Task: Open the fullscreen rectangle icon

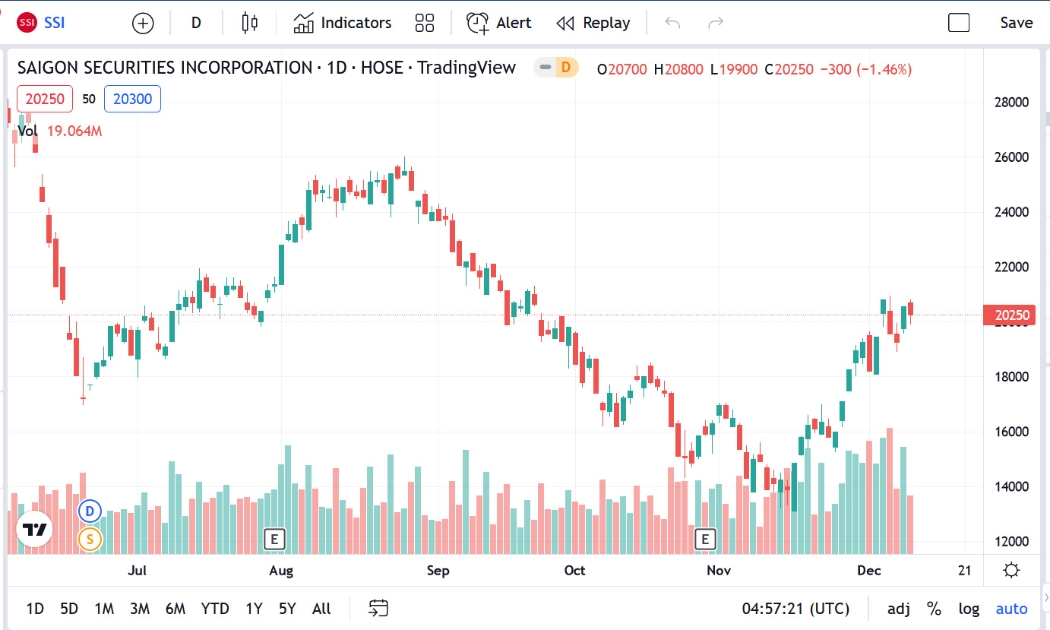Action: pyautogui.click(x=959, y=23)
